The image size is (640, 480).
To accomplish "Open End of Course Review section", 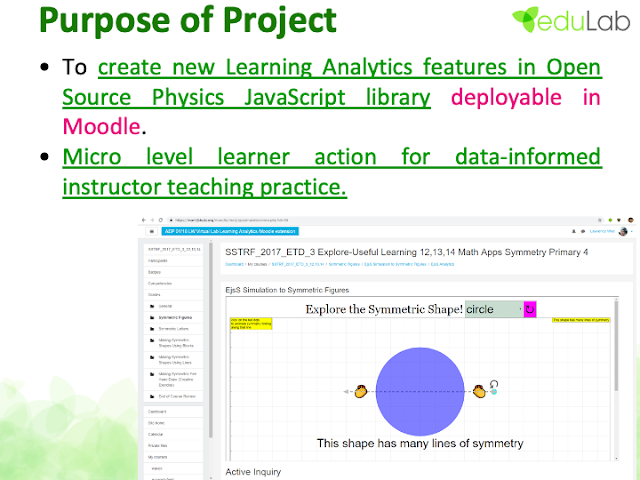I will 177,396.
